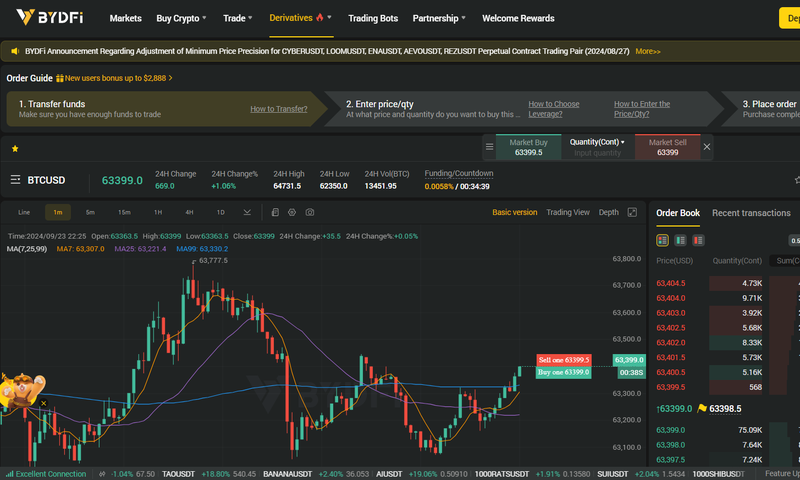The width and height of the screenshot is (800, 480).
Task: Click the announcement megaphone icon
Action: coord(15,51)
